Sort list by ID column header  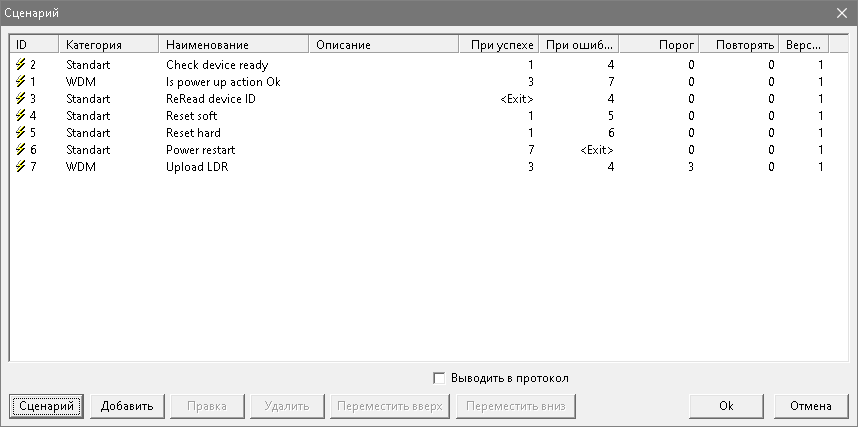point(34,45)
